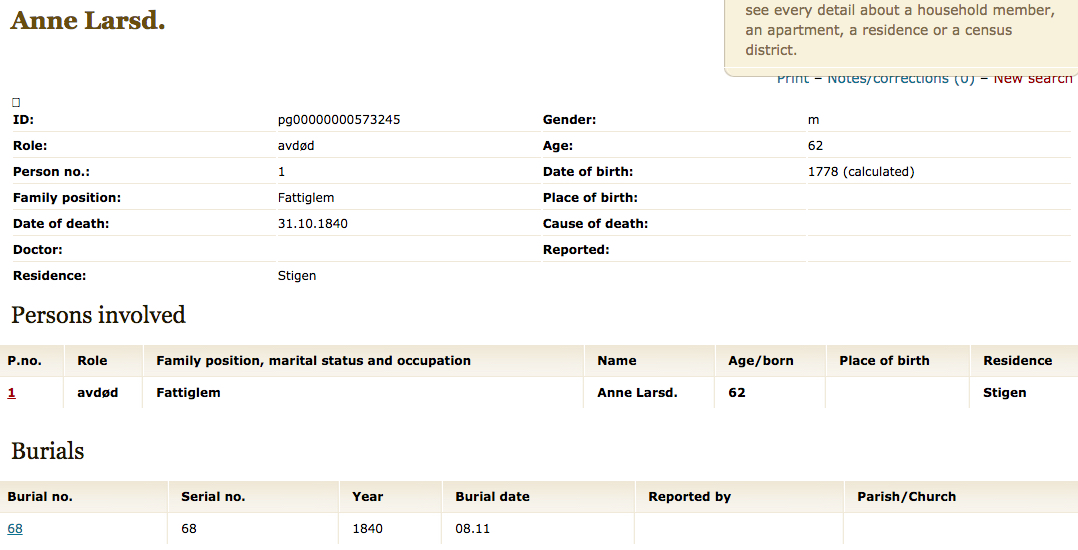Click the Burial no. column header

pos(40,496)
